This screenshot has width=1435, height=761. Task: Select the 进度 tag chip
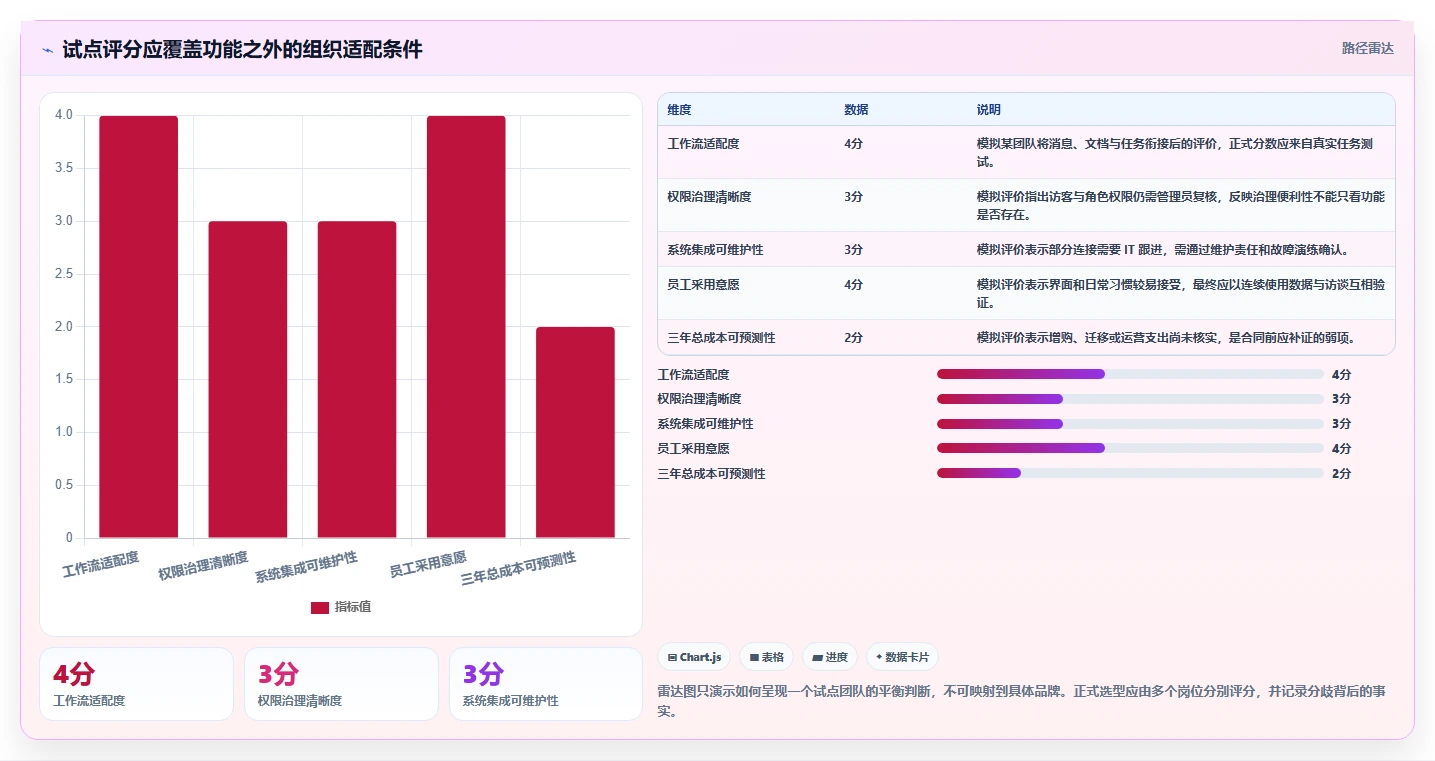[830, 657]
